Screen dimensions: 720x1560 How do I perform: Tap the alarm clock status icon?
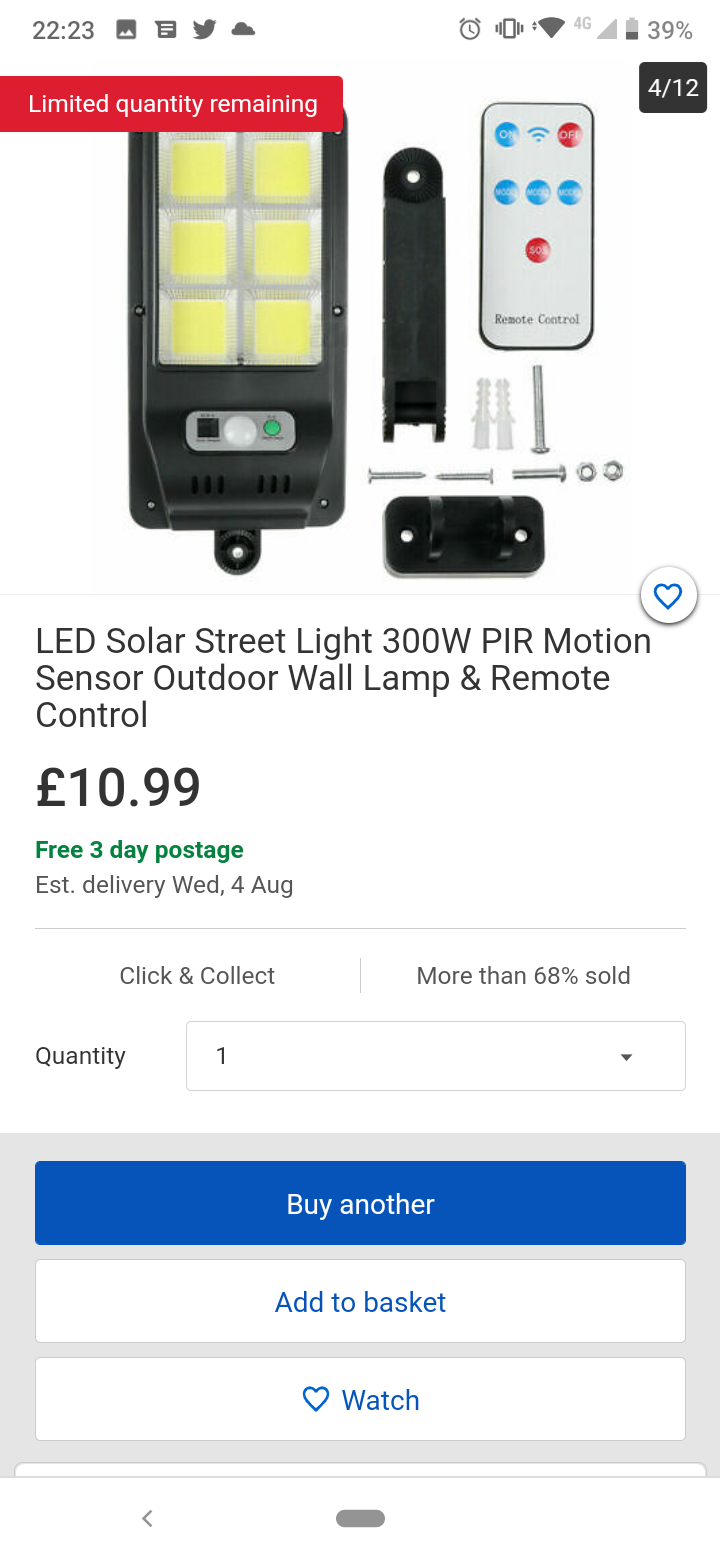(x=470, y=30)
